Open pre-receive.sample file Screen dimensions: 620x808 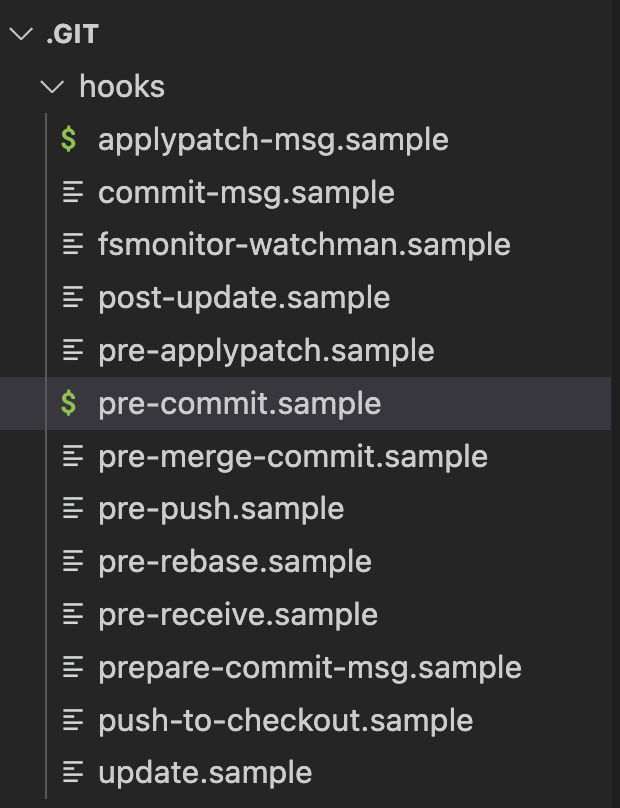pyautogui.click(x=238, y=615)
